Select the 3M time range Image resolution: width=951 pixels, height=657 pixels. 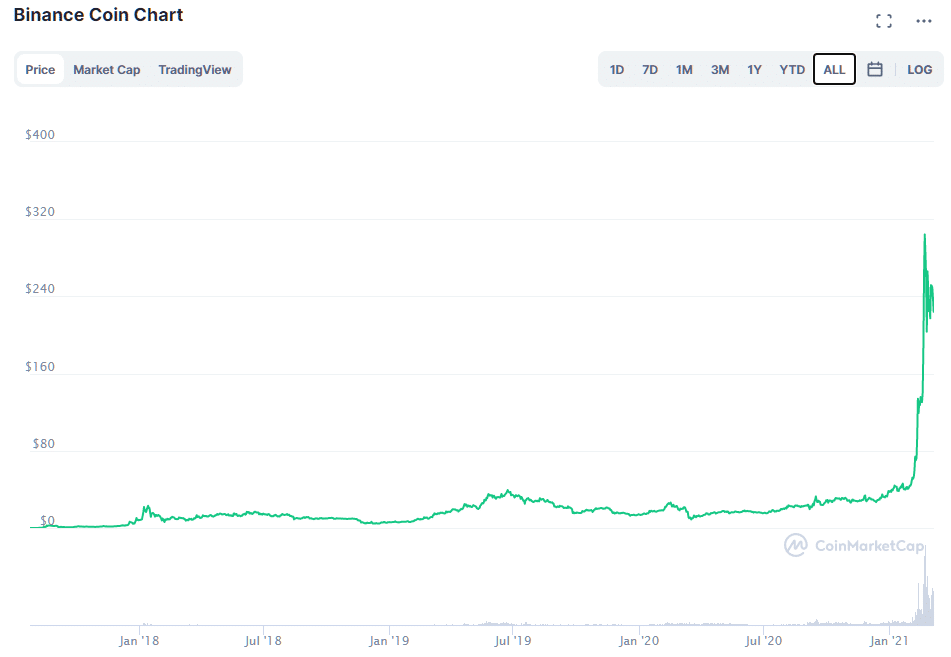click(x=720, y=70)
